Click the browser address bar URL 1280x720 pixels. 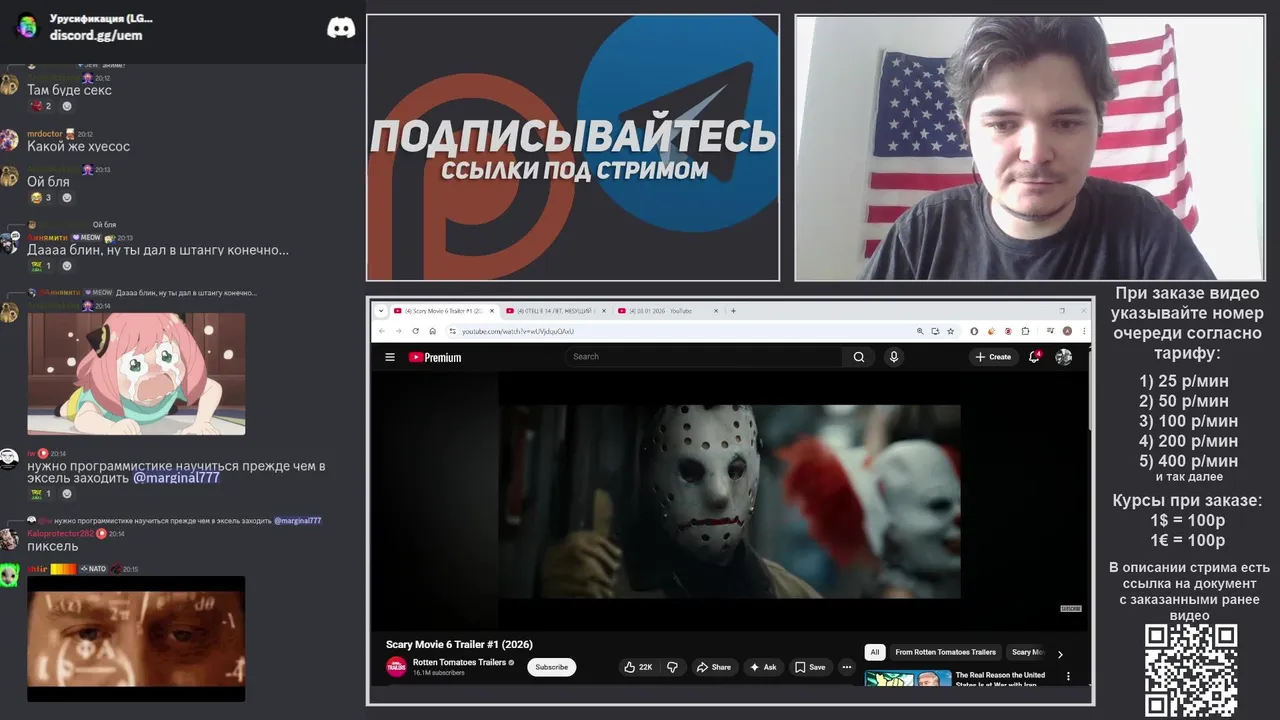(518, 331)
